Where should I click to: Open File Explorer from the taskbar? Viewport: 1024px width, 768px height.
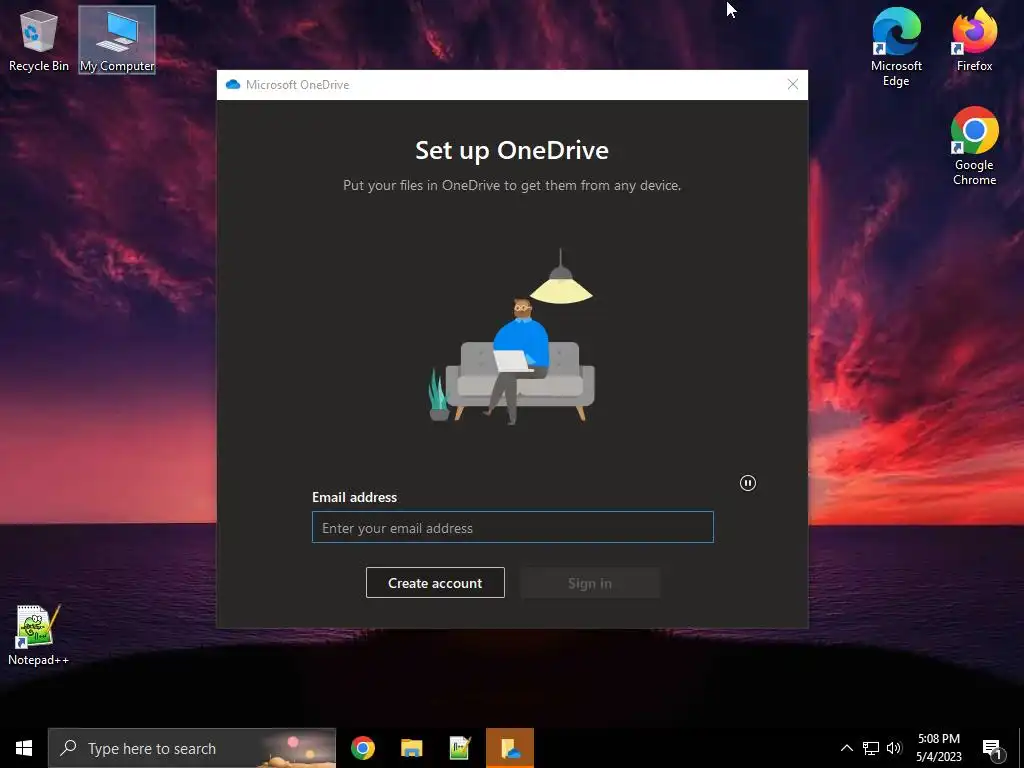[x=411, y=748]
